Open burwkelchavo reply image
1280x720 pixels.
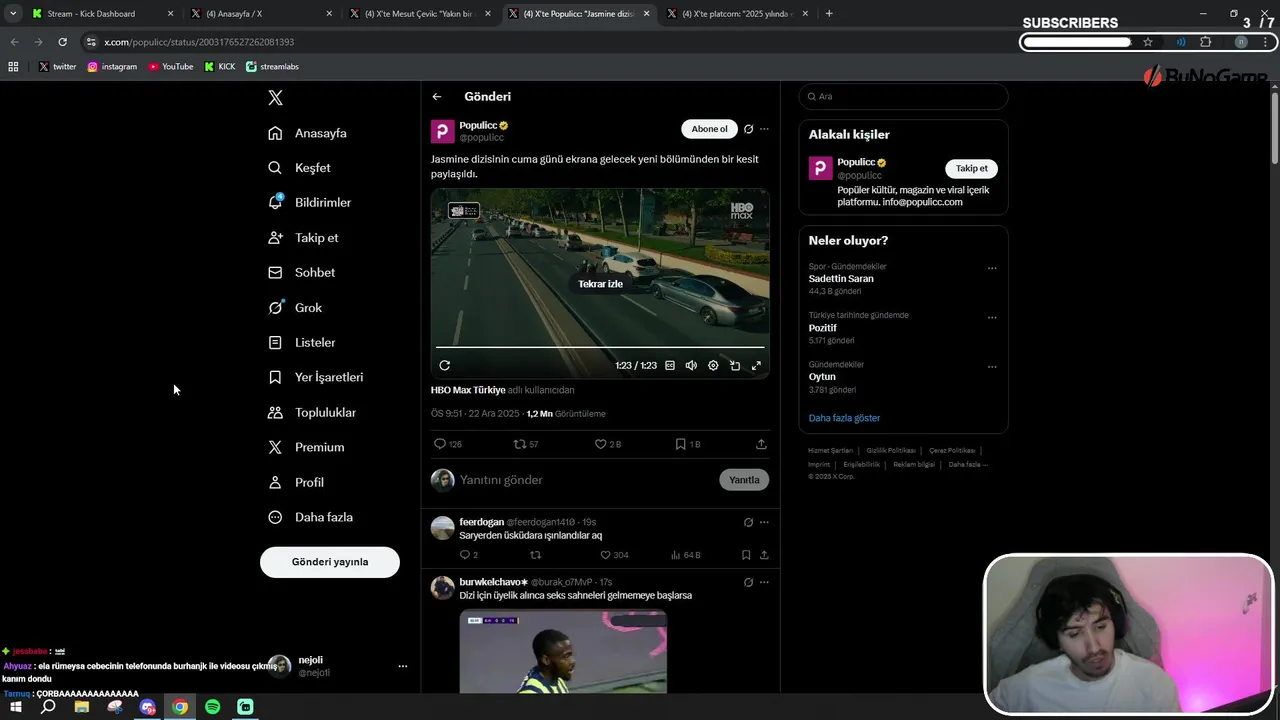563,651
